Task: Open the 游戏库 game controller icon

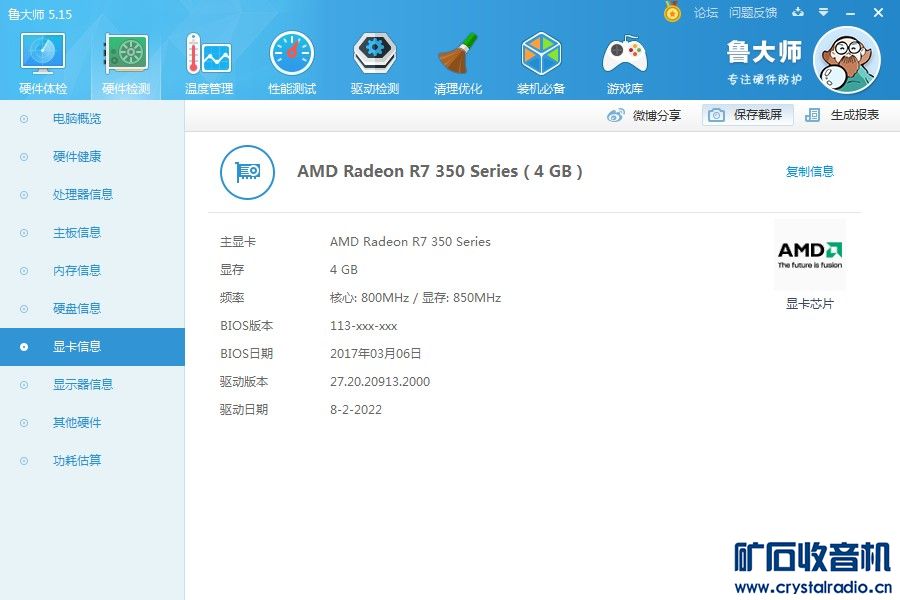Action: pyautogui.click(x=625, y=53)
